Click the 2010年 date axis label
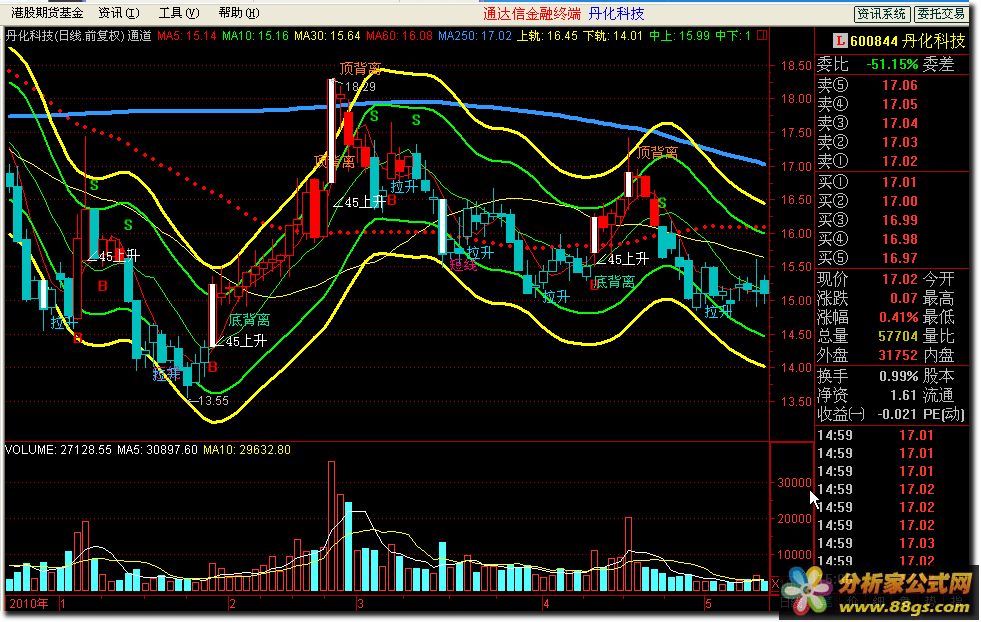This screenshot has width=981, height=622. click(x=29, y=603)
